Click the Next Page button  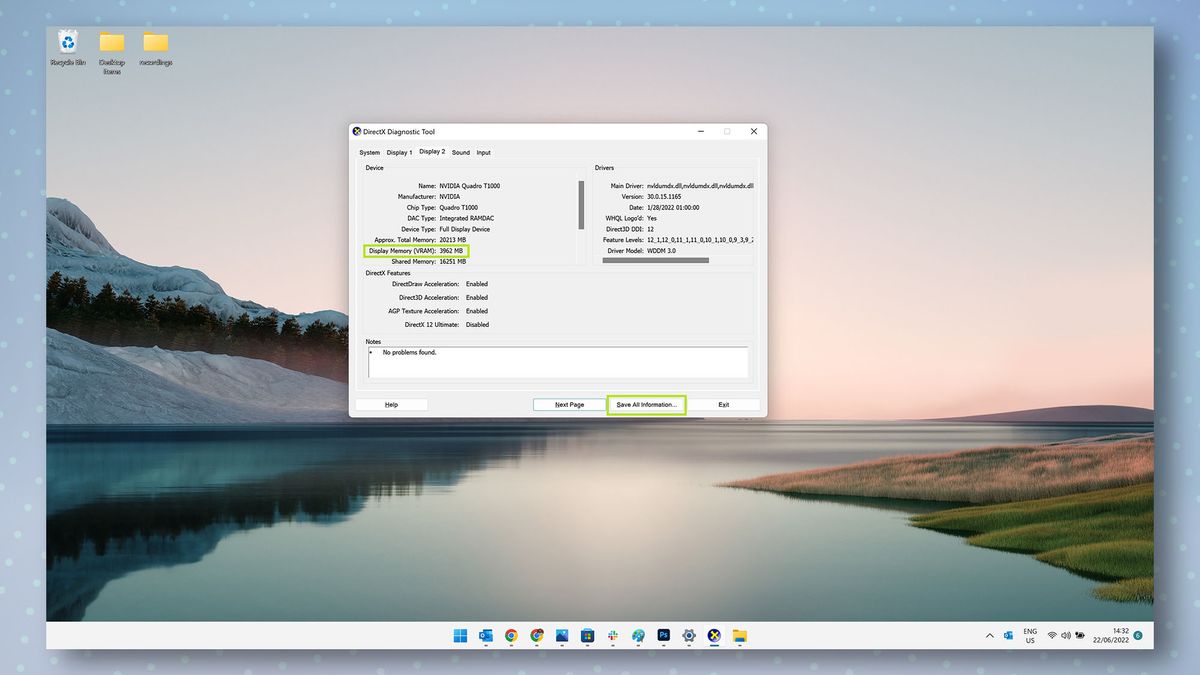(x=568, y=404)
